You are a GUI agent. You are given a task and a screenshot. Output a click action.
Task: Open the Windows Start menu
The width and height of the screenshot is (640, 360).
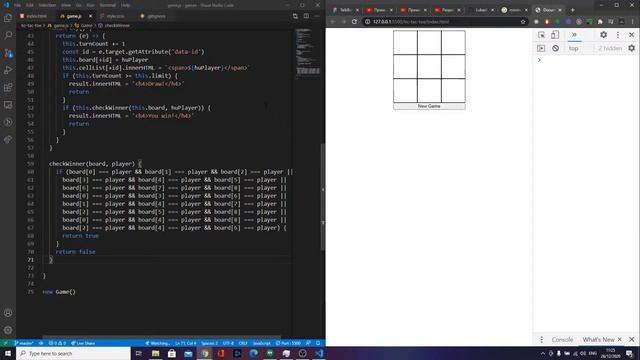[8, 353]
